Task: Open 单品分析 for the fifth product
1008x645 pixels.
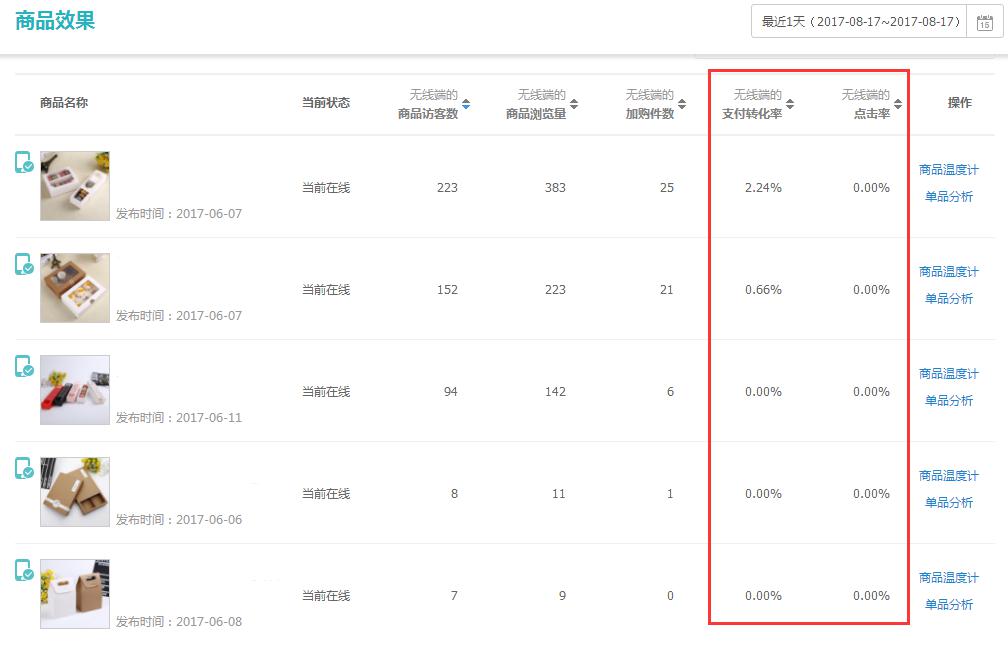Action: tap(948, 605)
